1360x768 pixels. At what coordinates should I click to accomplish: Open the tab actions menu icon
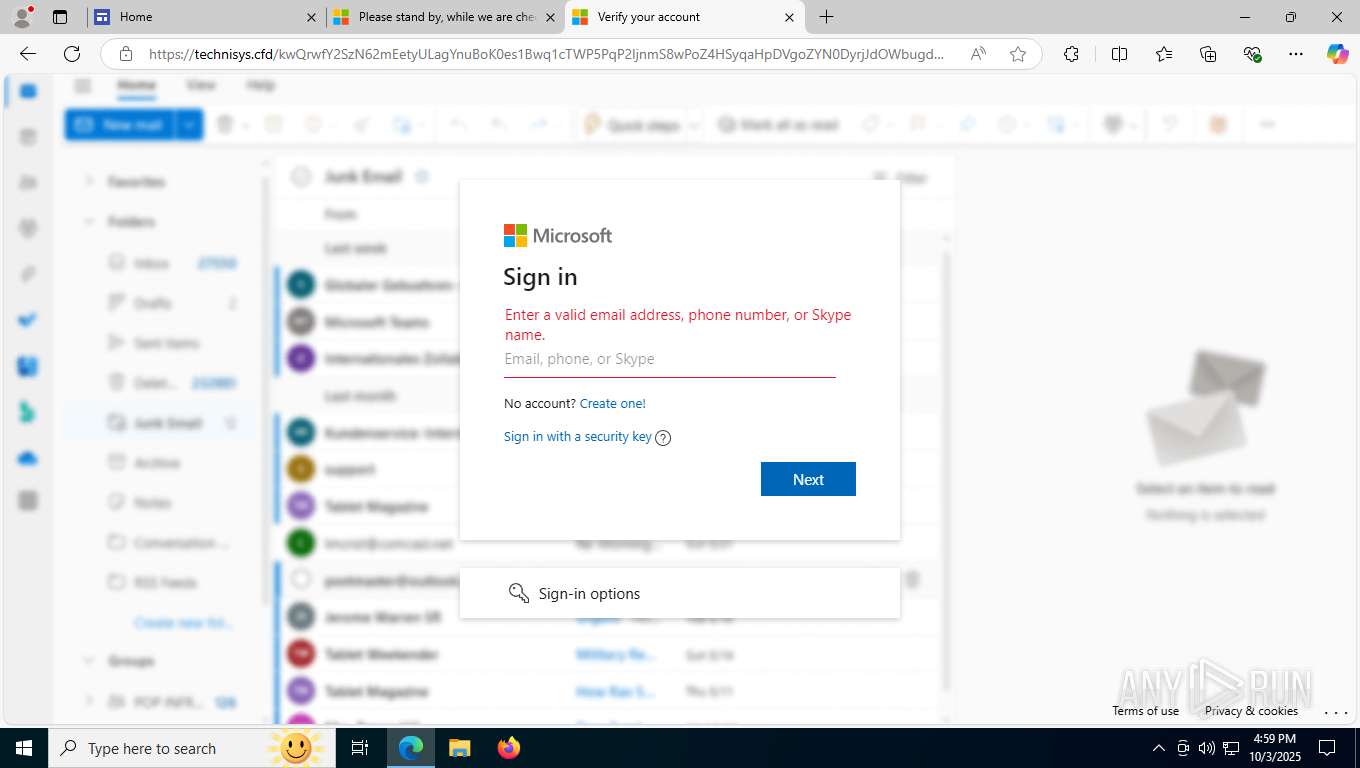[x=60, y=17]
